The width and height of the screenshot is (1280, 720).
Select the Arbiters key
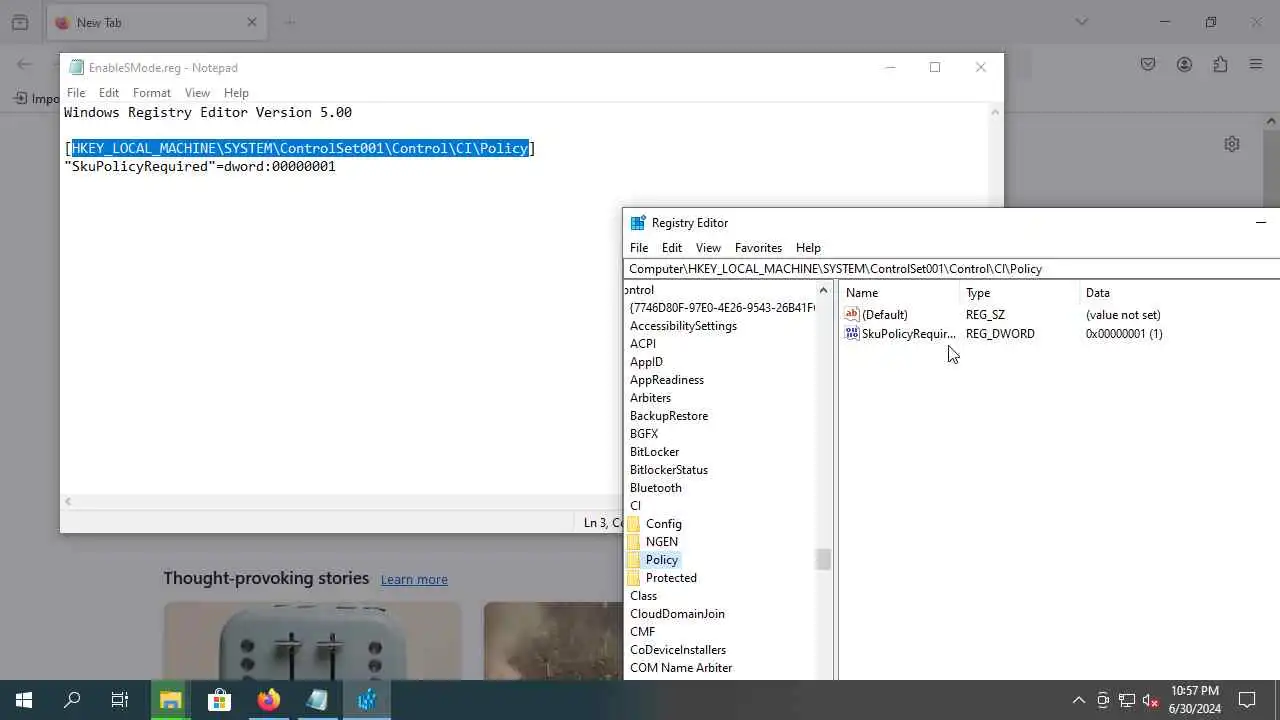(650, 398)
